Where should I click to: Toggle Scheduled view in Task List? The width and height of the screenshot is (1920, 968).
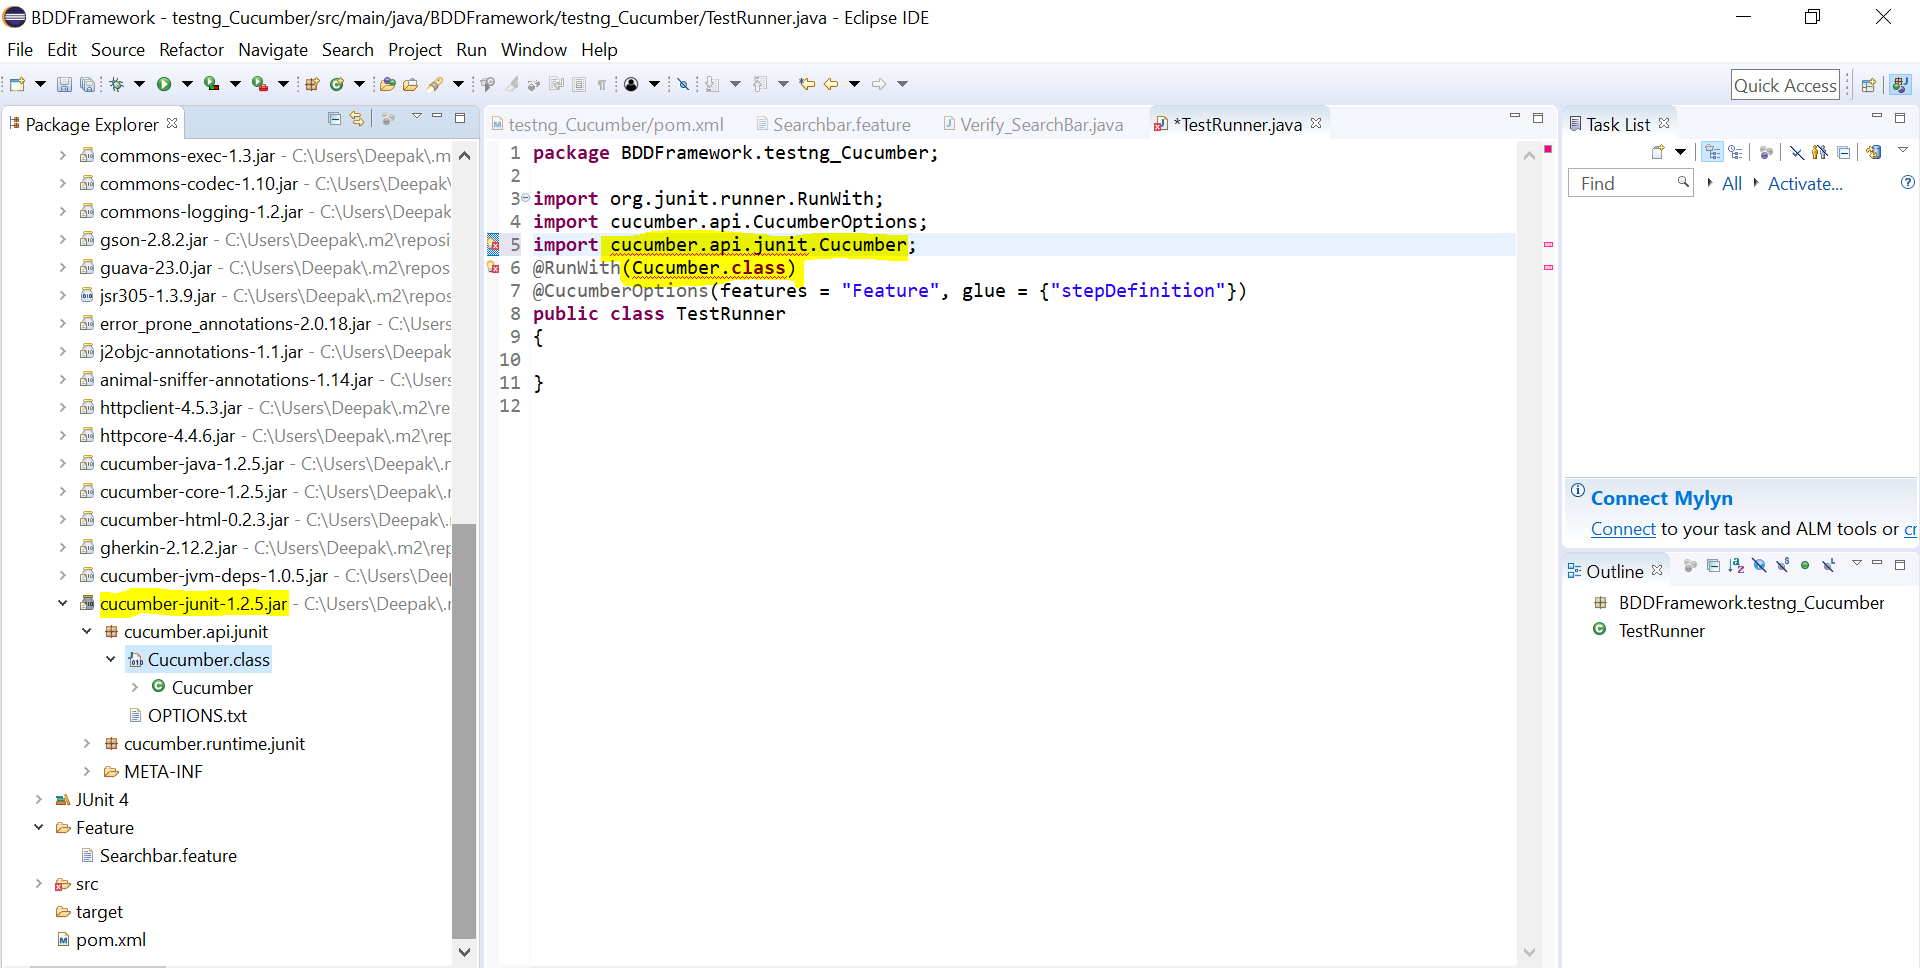[x=1736, y=152]
